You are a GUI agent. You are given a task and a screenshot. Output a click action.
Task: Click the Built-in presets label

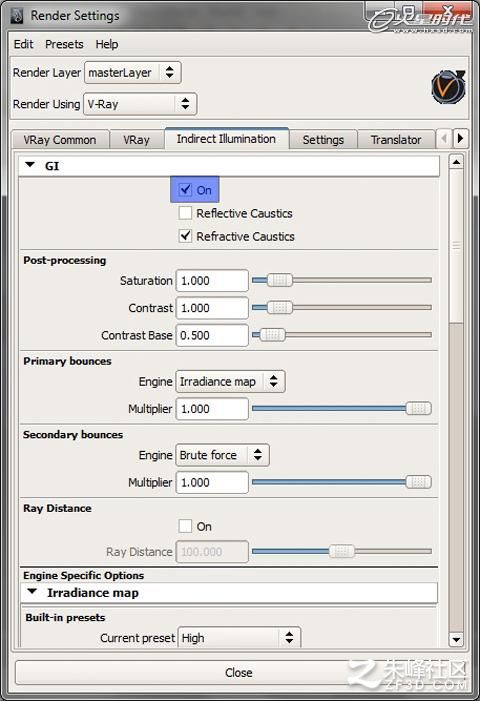(x=65, y=617)
